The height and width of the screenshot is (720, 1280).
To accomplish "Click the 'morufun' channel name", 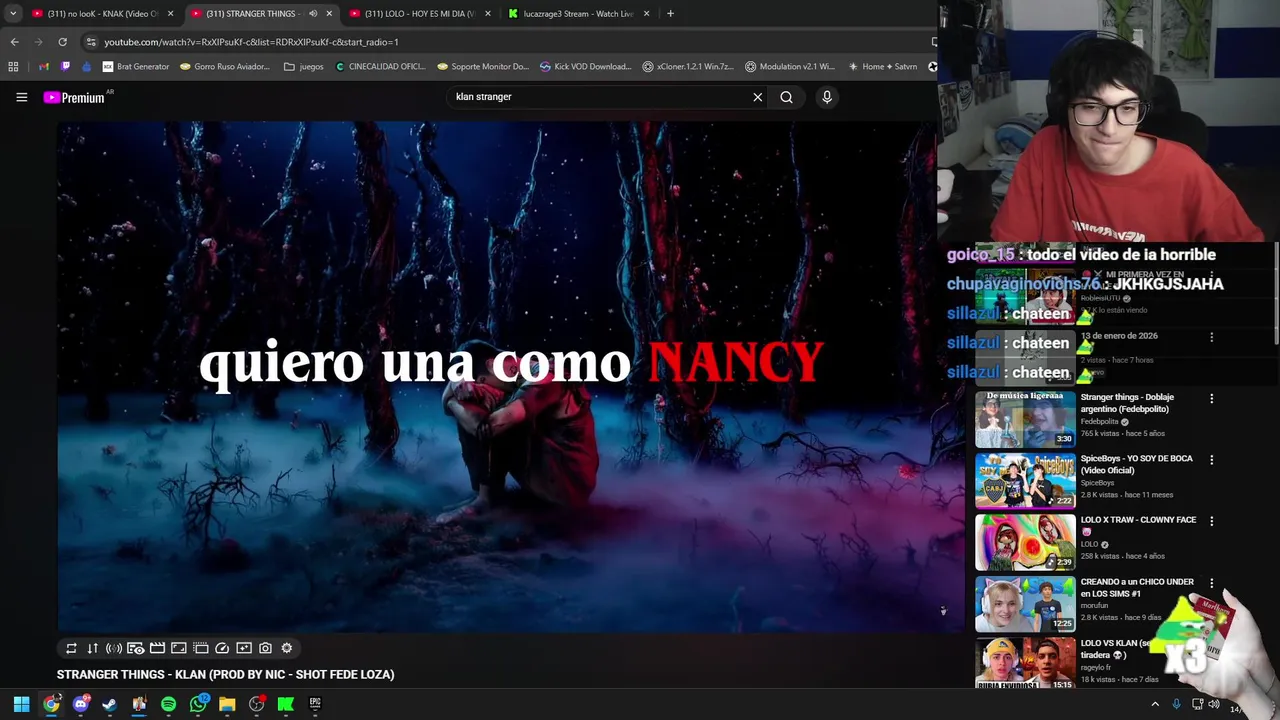I will 1094,605.
